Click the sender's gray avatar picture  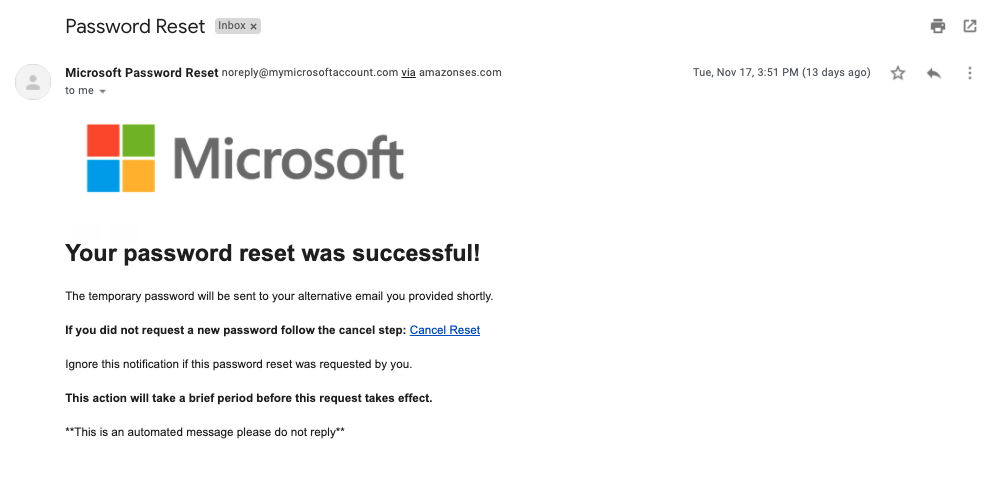point(33,82)
